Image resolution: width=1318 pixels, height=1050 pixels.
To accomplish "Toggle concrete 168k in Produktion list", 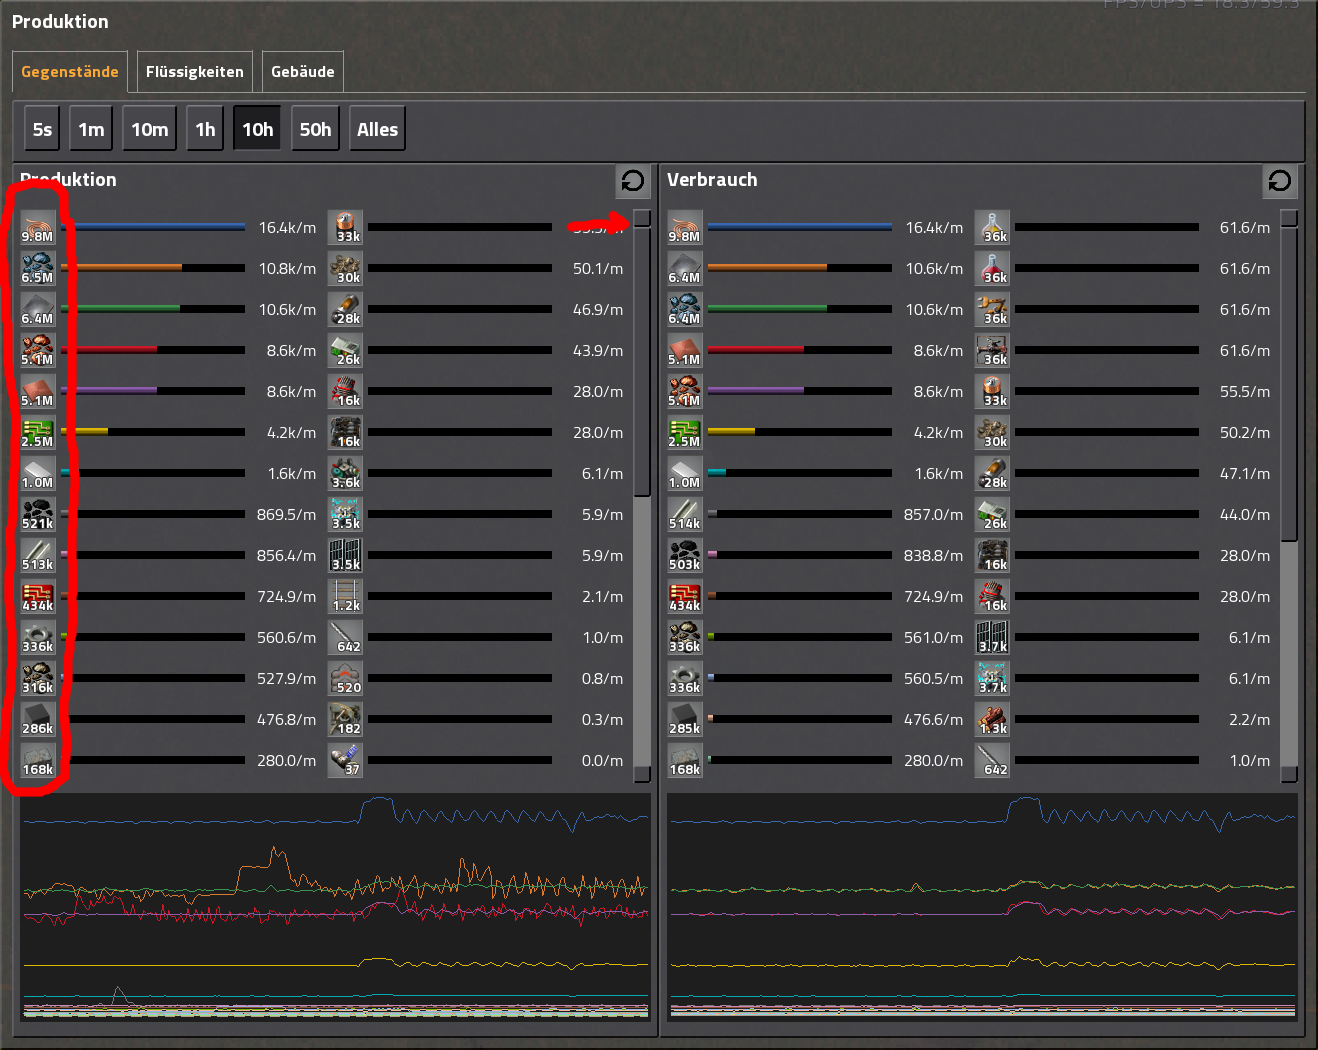I will pos(38,760).
